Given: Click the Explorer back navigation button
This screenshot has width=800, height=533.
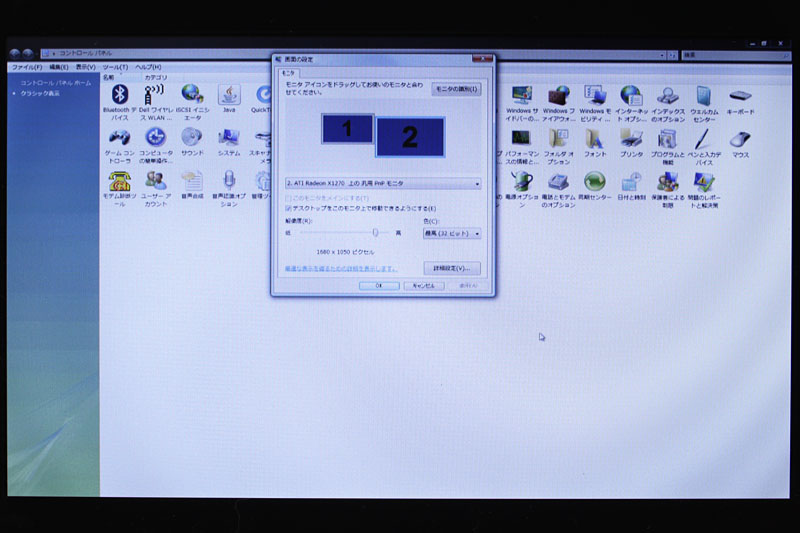Looking at the screenshot, I should point(15,54).
